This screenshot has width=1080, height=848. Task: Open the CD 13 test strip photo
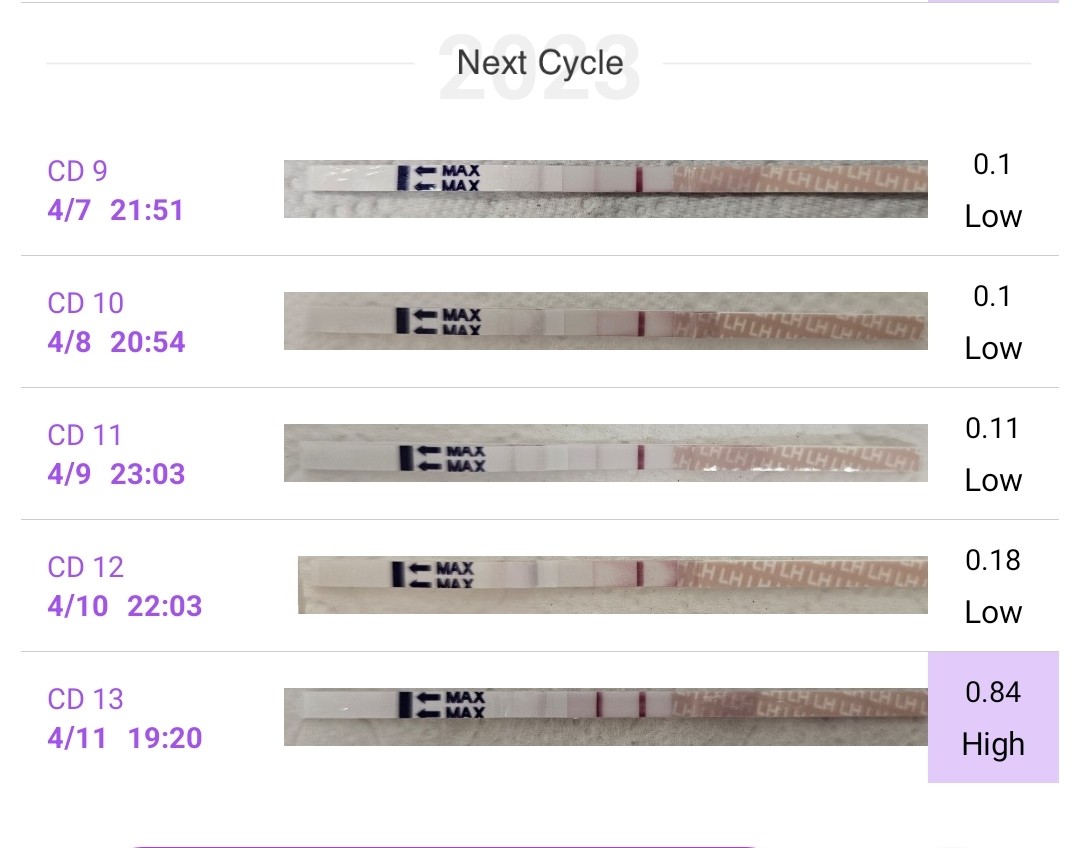click(x=605, y=716)
